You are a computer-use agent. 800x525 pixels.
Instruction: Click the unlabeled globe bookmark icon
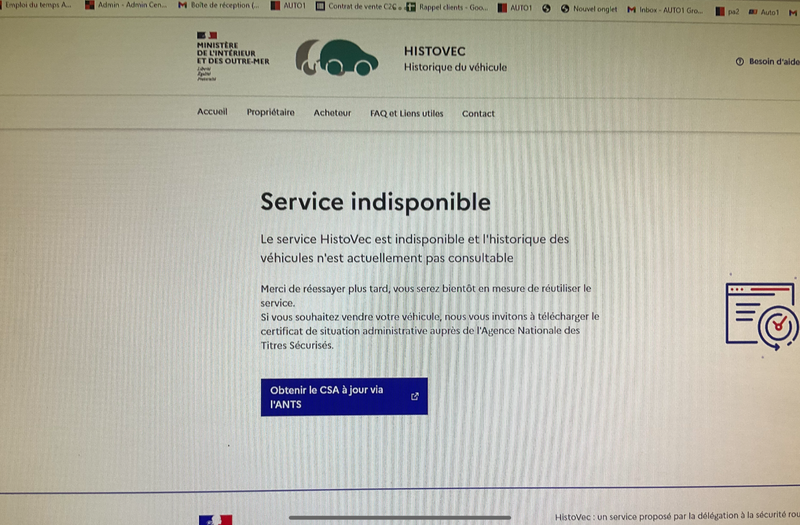click(x=546, y=8)
